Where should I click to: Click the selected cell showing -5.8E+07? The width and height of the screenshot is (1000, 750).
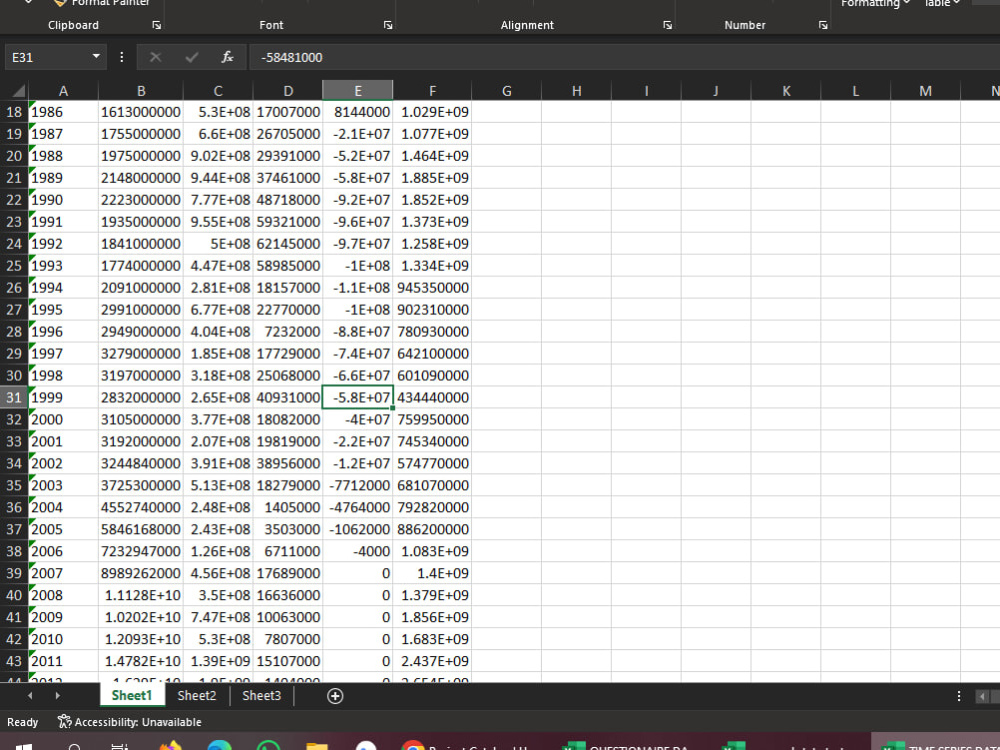pyautogui.click(x=358, y=397)
